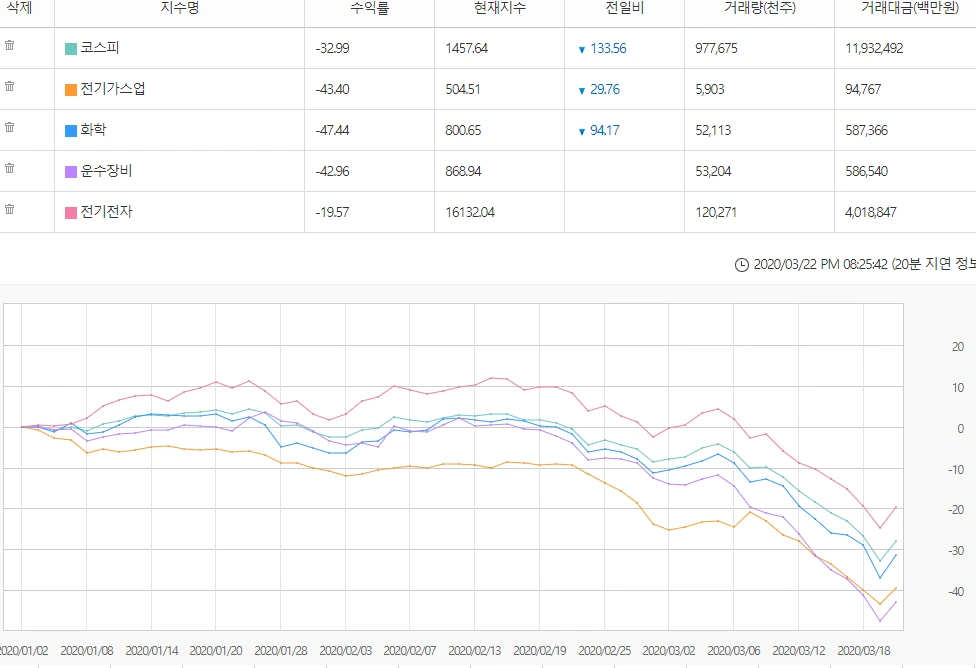
Task: Select the 운수장비 index name
Action: [x=106, y=171]
